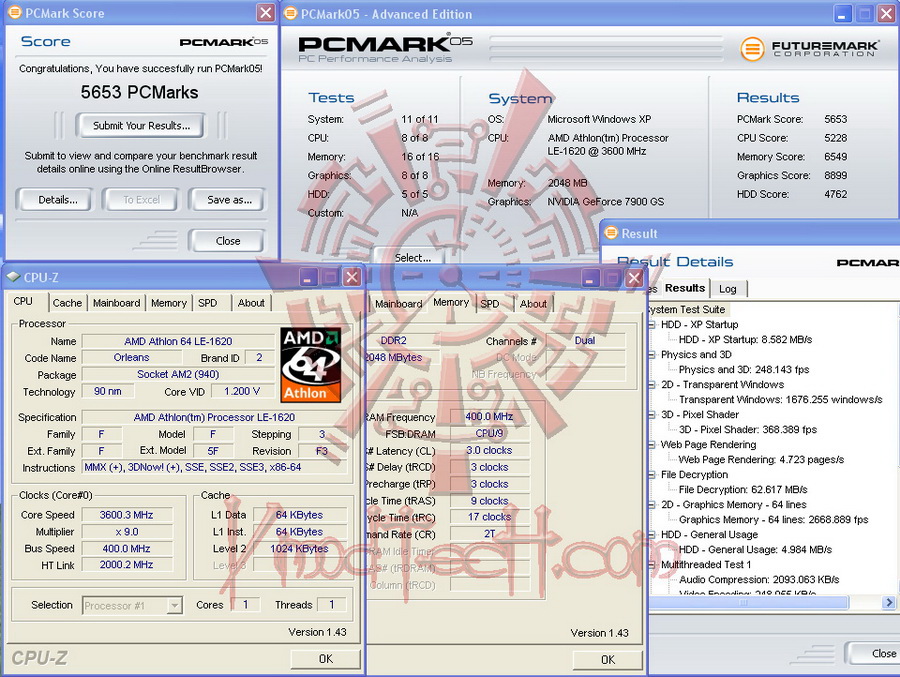Click the Level 2 1024 KBytes cache value

pyautogui.click(x=300, y=548)
